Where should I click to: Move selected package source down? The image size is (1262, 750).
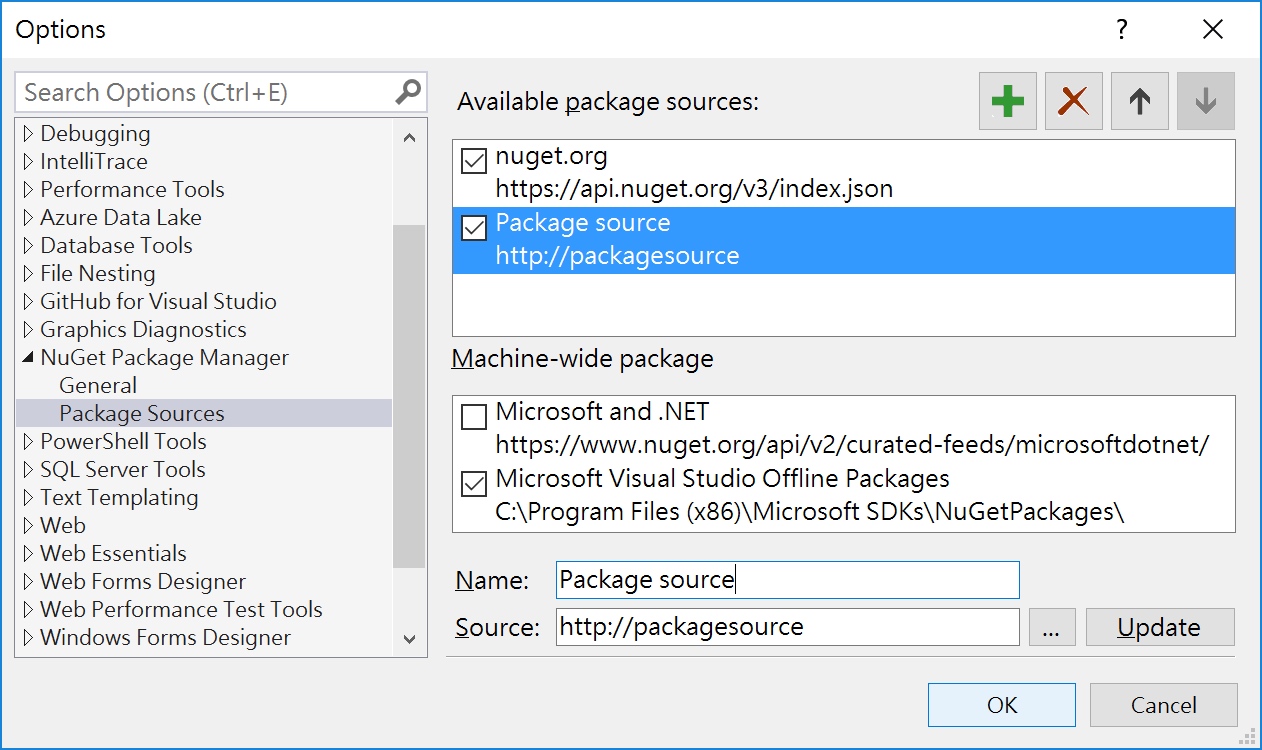pos(1205,100)
